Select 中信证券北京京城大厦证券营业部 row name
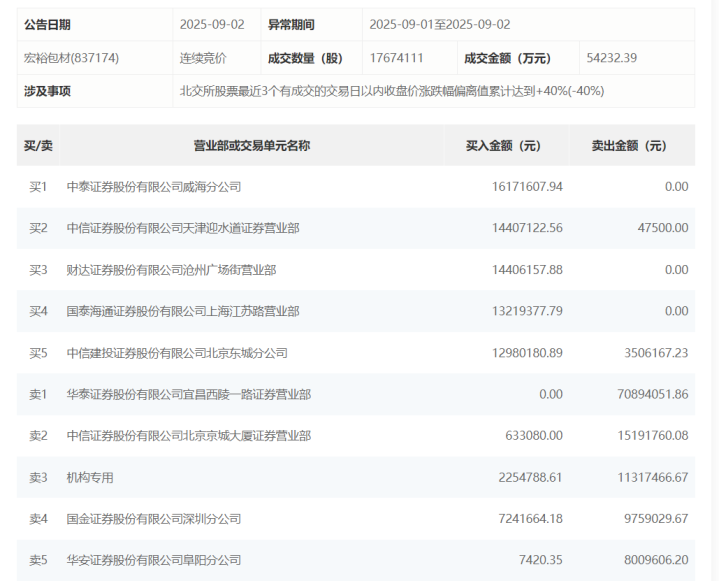The height and width of the screenshot is (581, 719). 189,435
